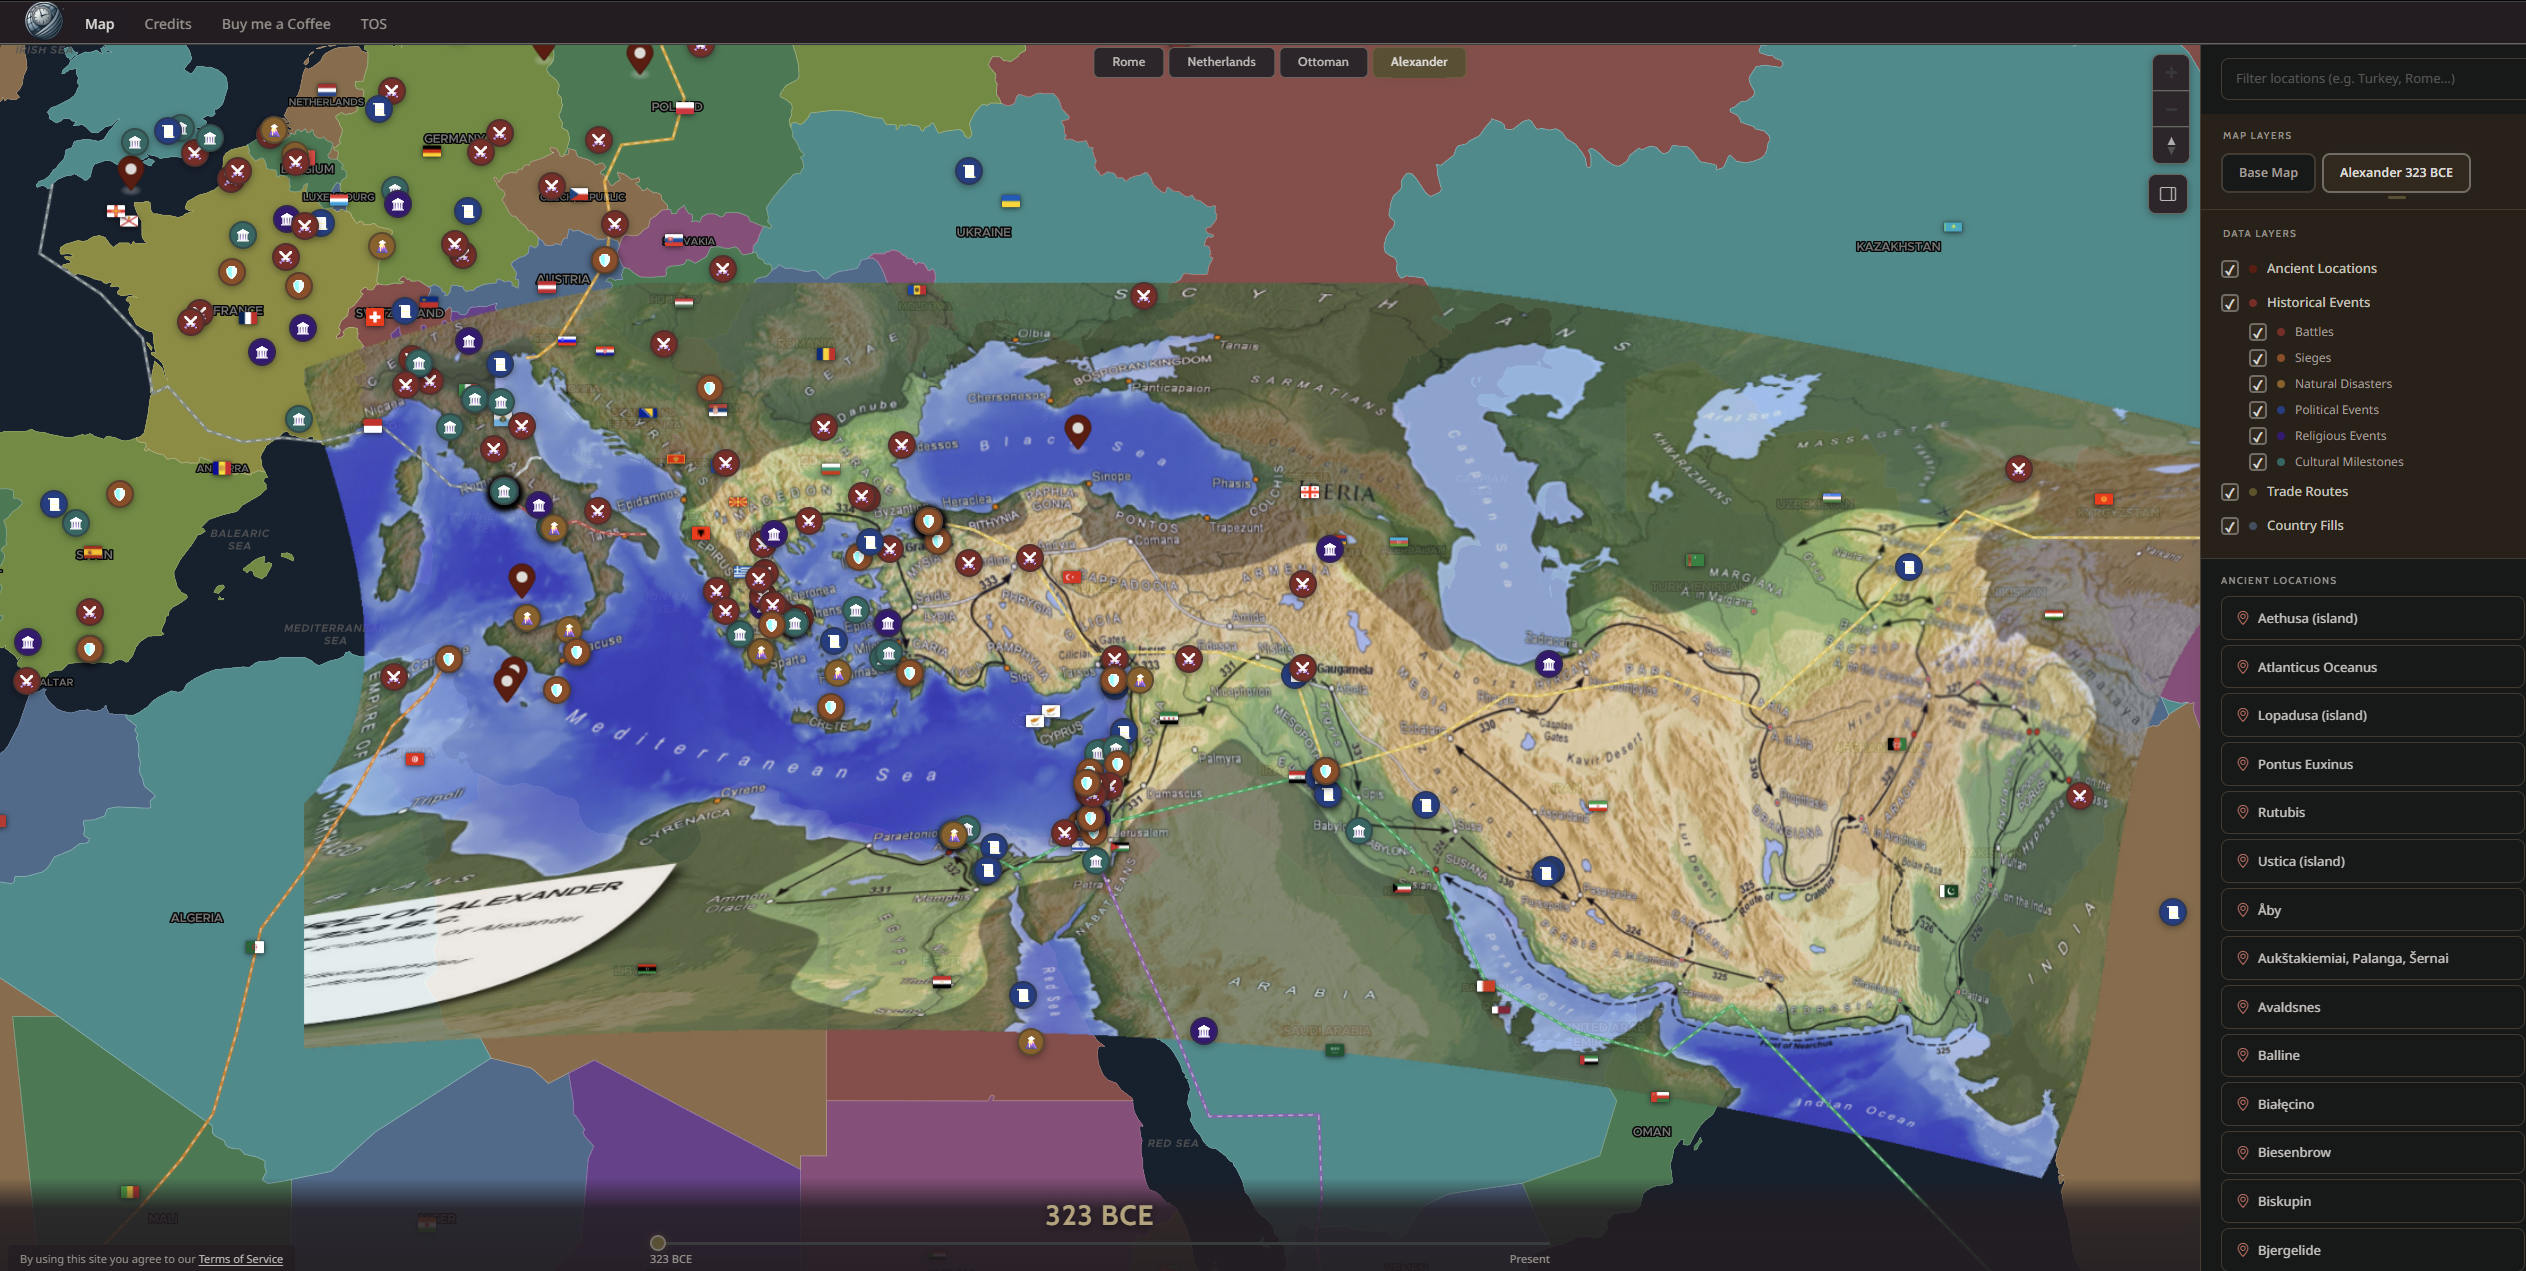Click the ruins marker near Sparta
The image size is (2526, 1271).
(740, 635)
